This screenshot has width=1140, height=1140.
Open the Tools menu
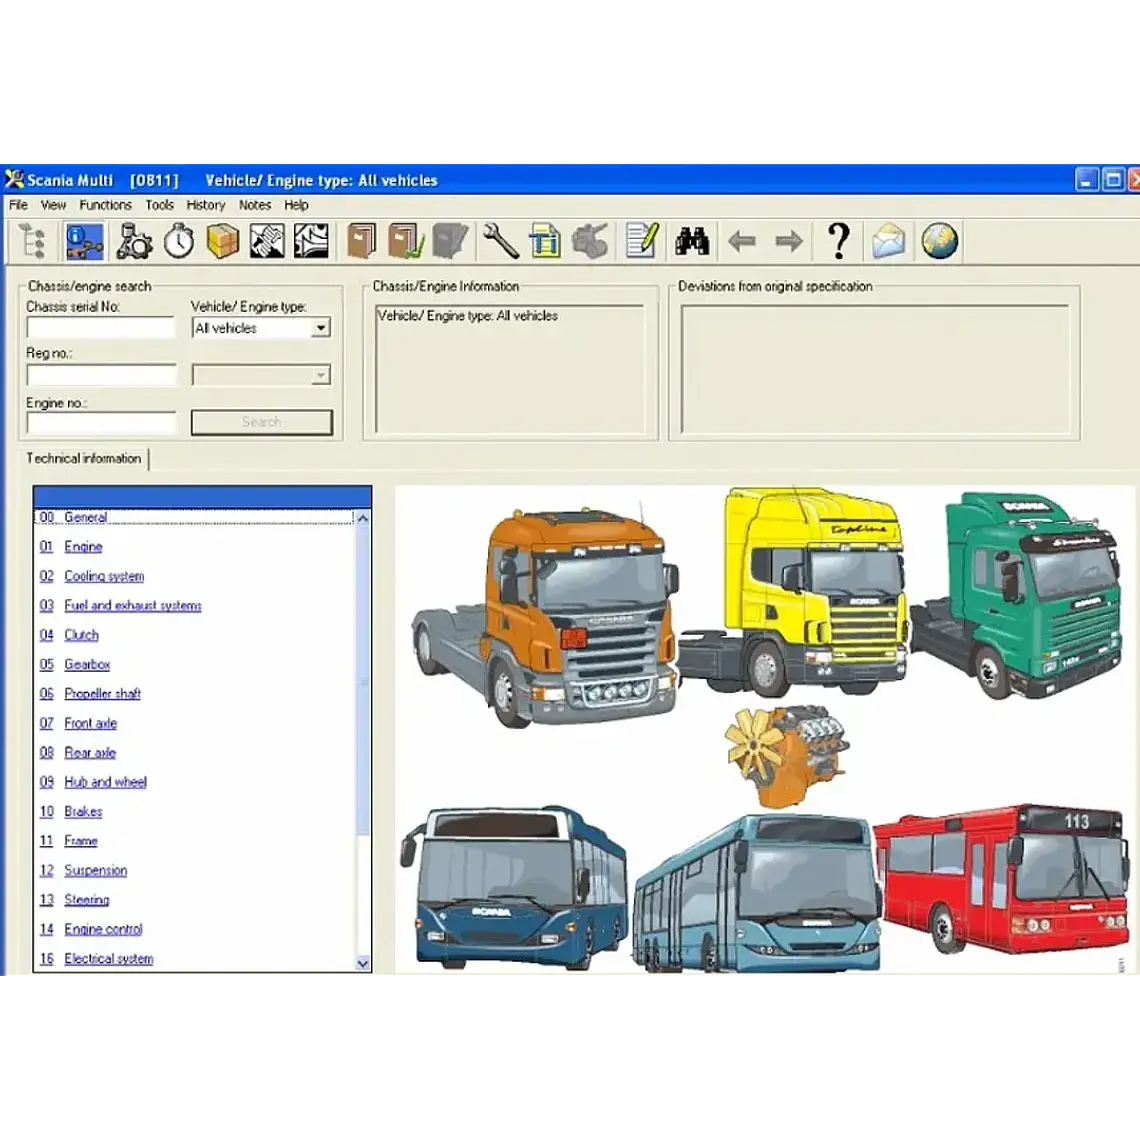(159, 205)
